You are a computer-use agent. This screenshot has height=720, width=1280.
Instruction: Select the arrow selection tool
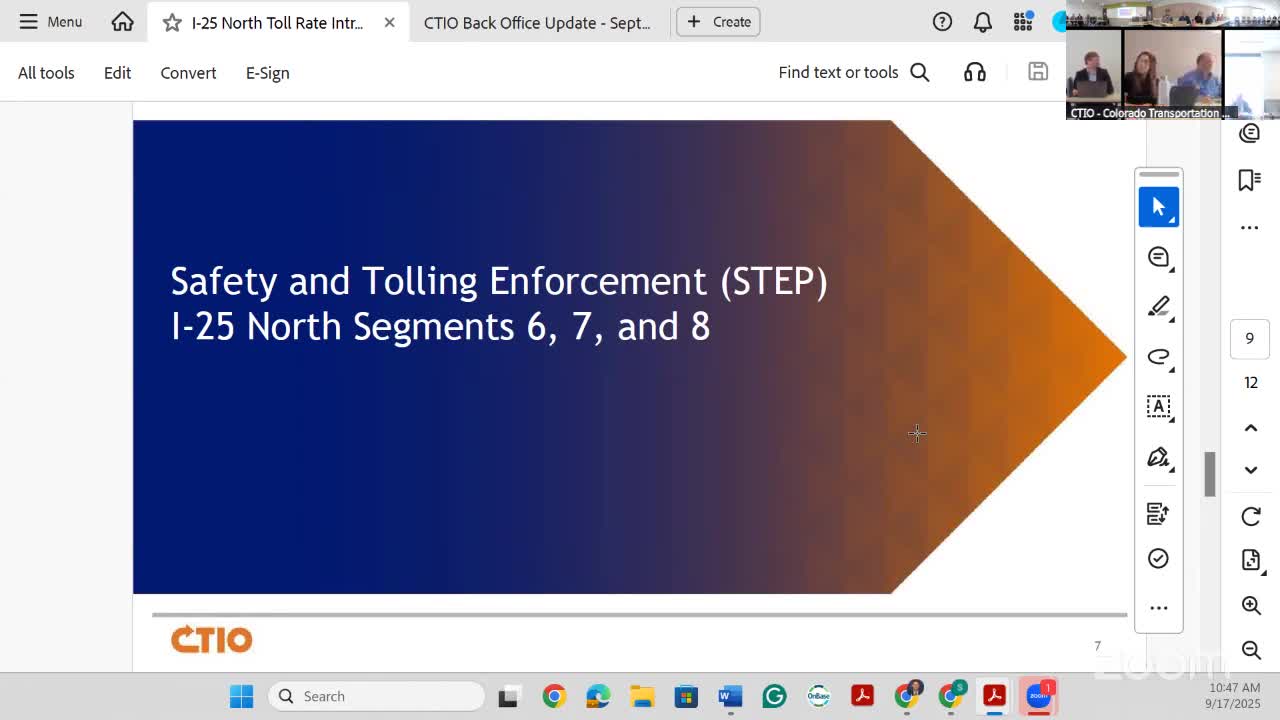pos(1158,207)
